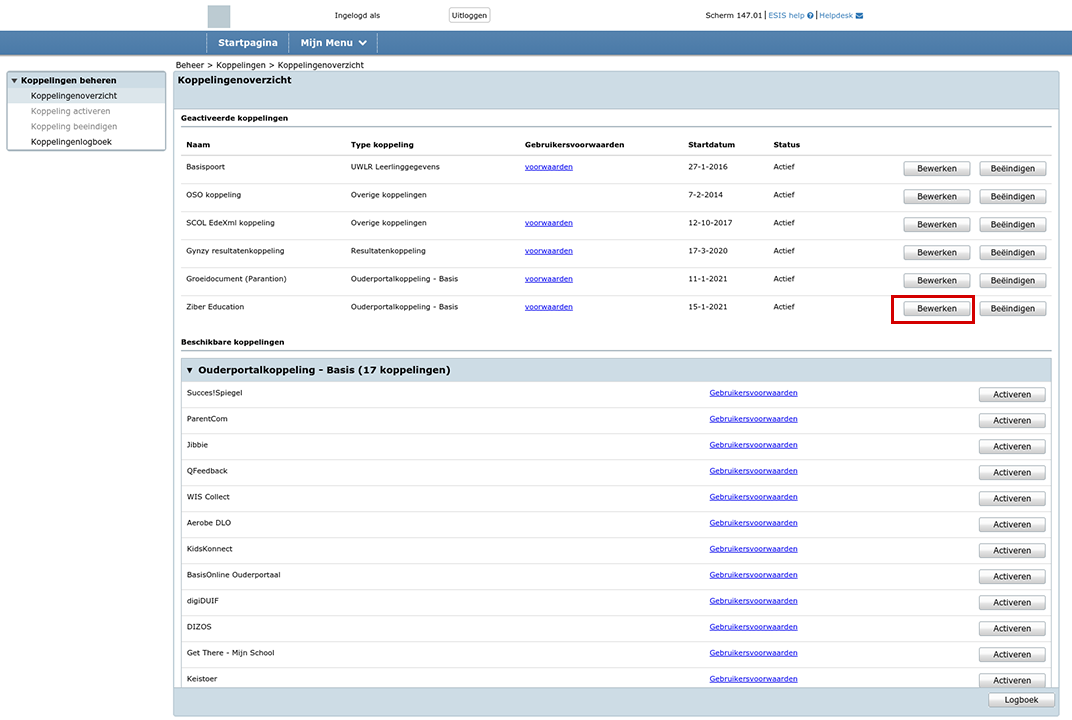Click Bewerken for Gynzy resultatenkoppeling

point(937,252)
